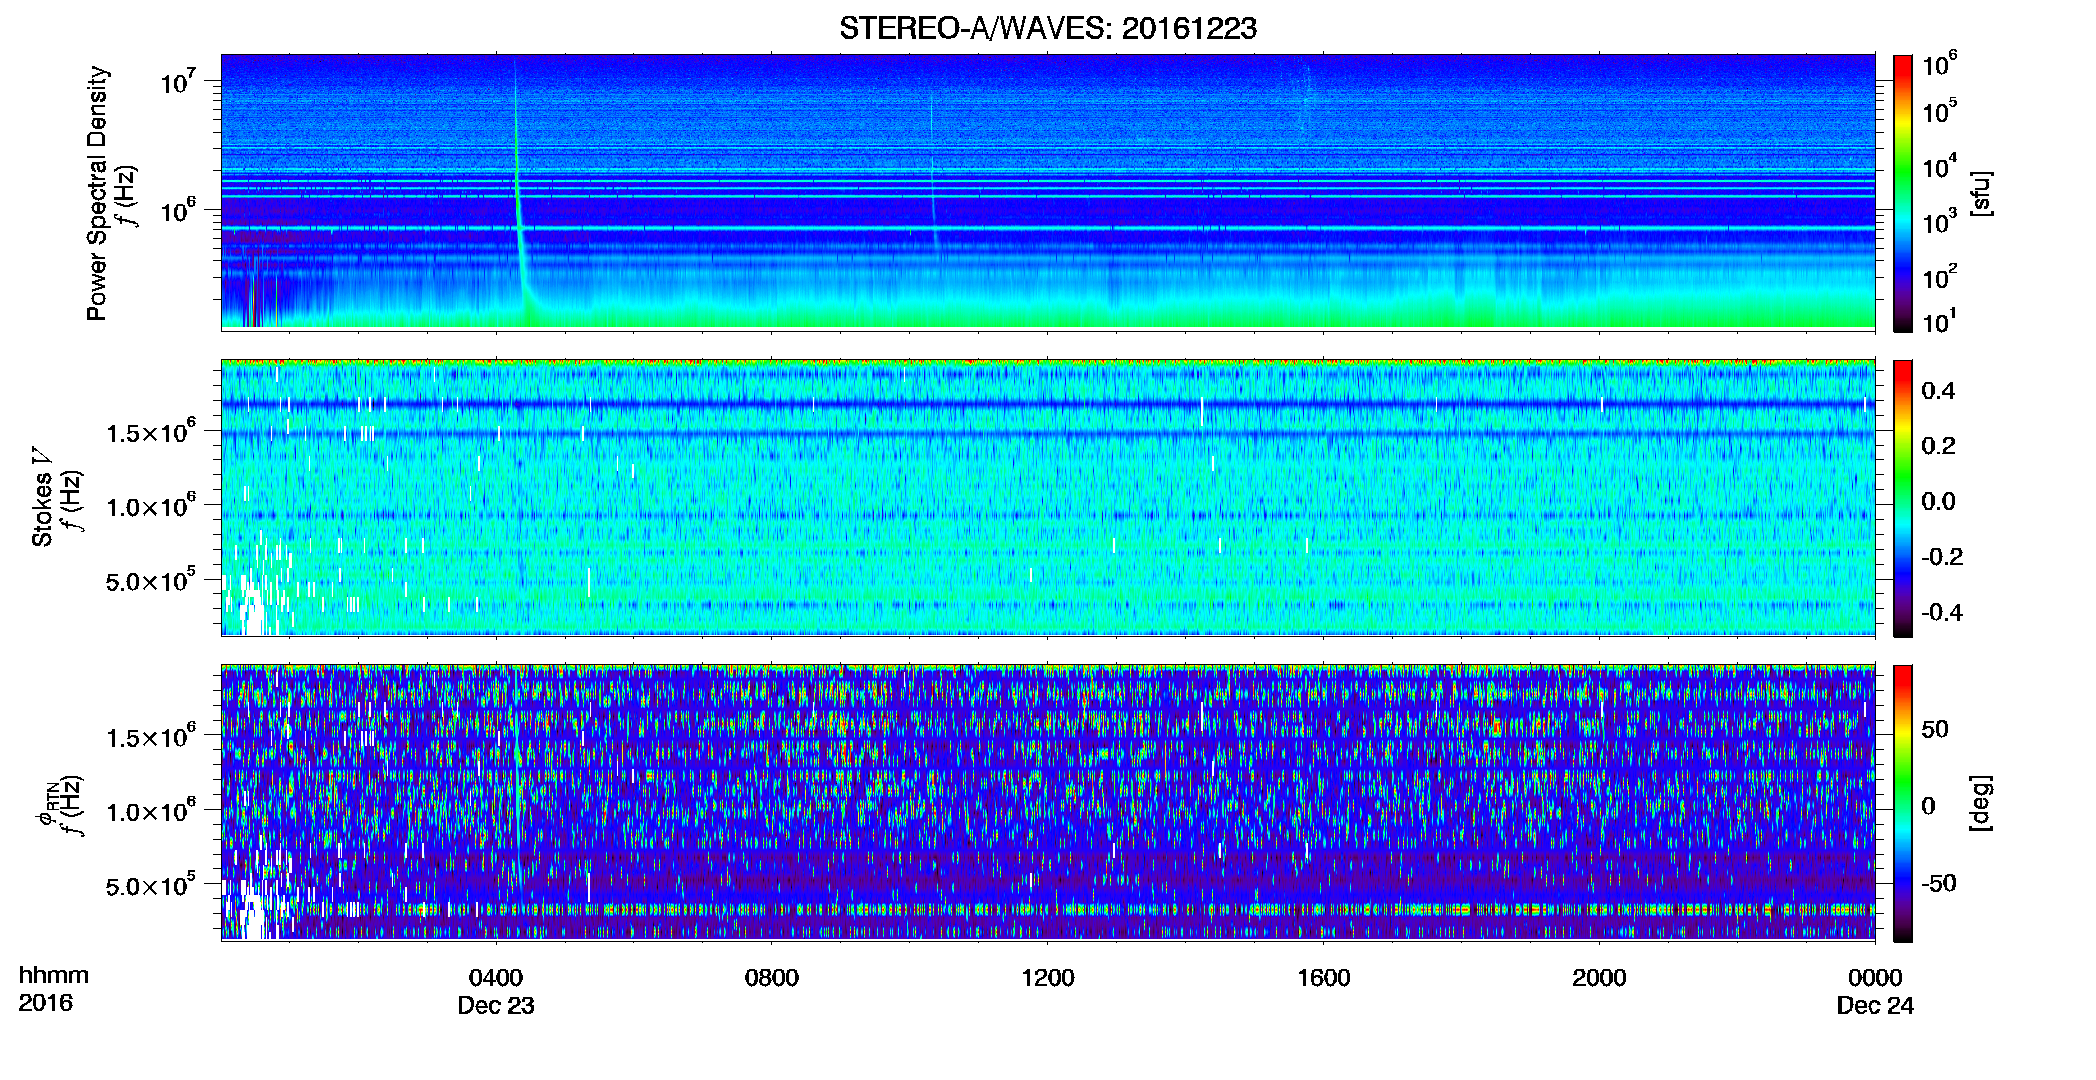This screenshot has width=2096, height=1080.
Task: Select the 0.0 label on Stokes color bar
Action: 1938,502
